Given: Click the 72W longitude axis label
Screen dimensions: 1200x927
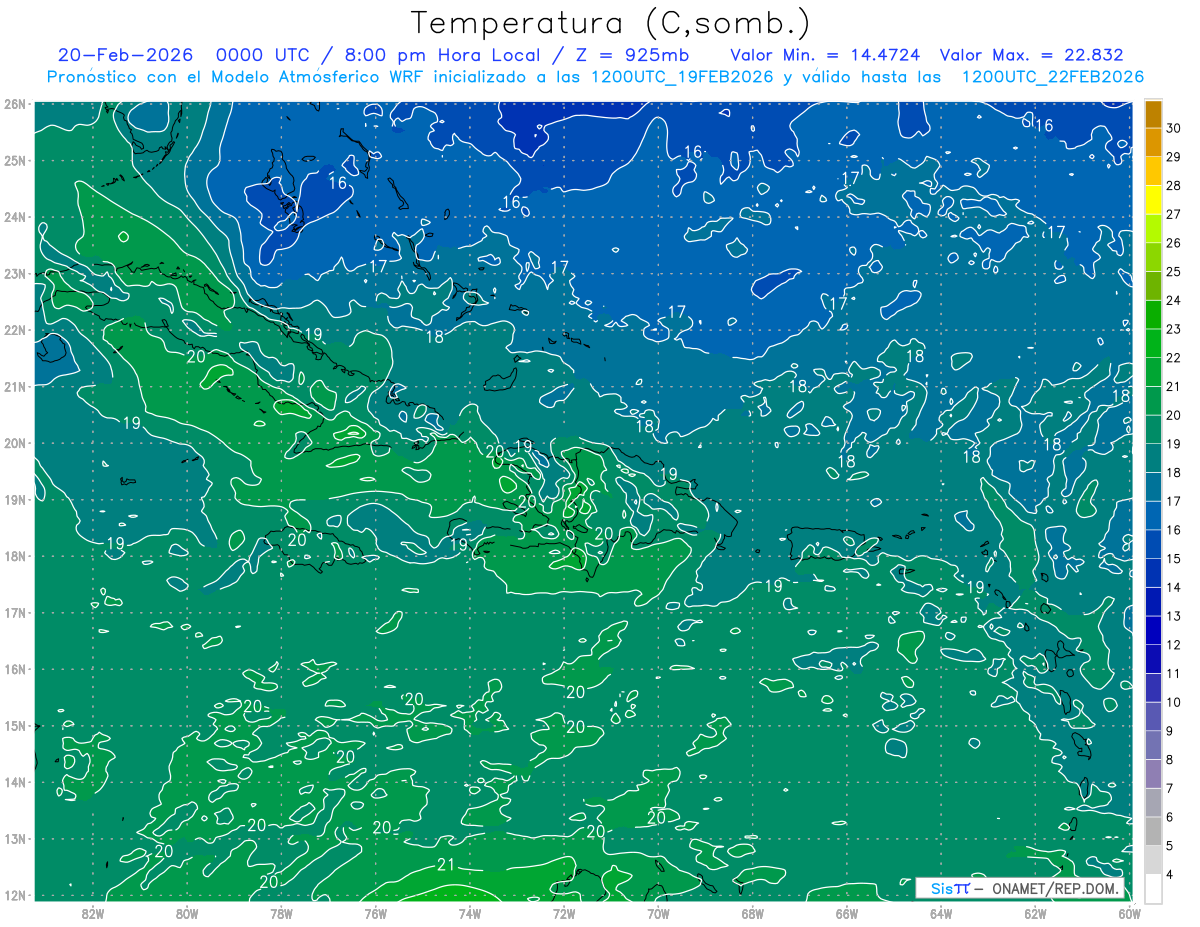Looking at the screenshot, I should [564, 912].
